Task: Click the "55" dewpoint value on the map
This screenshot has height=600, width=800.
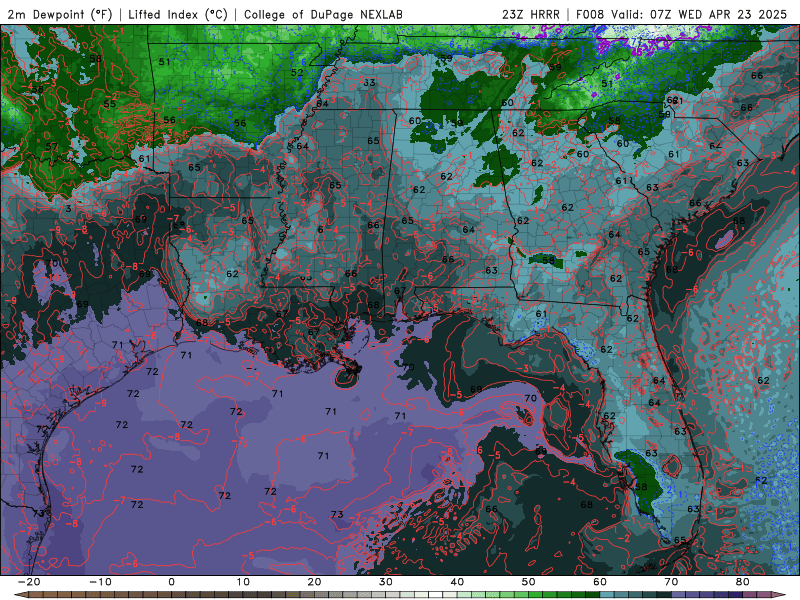Action: (110, 104)
